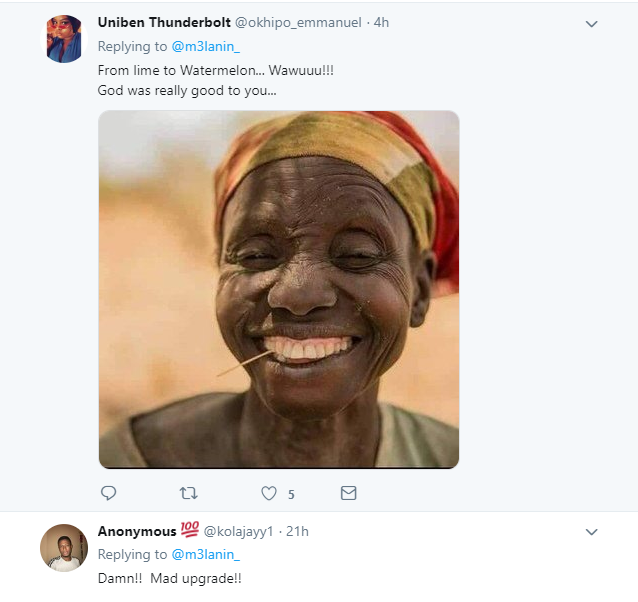Image resolution: width=638 pixels, height=602 pixels.
Task: Open @m3lanin_ mention in Uniben Thunderbolt's reply
Action: (206, 46)
